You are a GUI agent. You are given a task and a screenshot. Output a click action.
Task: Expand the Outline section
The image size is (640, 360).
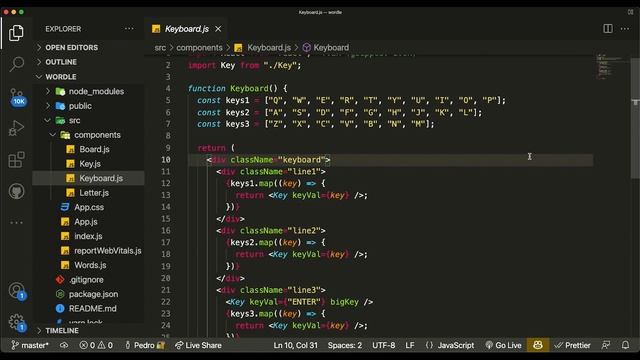88,62
